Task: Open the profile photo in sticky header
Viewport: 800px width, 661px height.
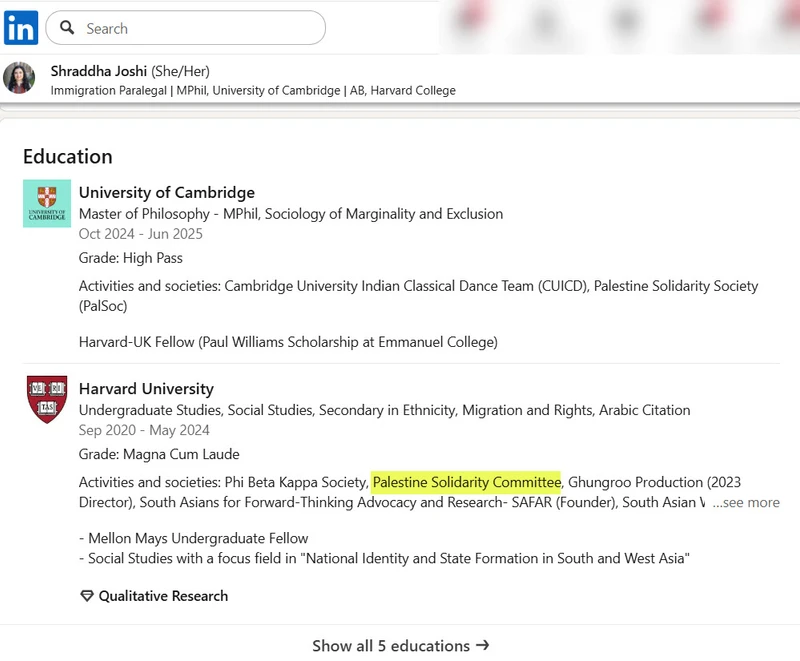Action: (x=19, y=78)
